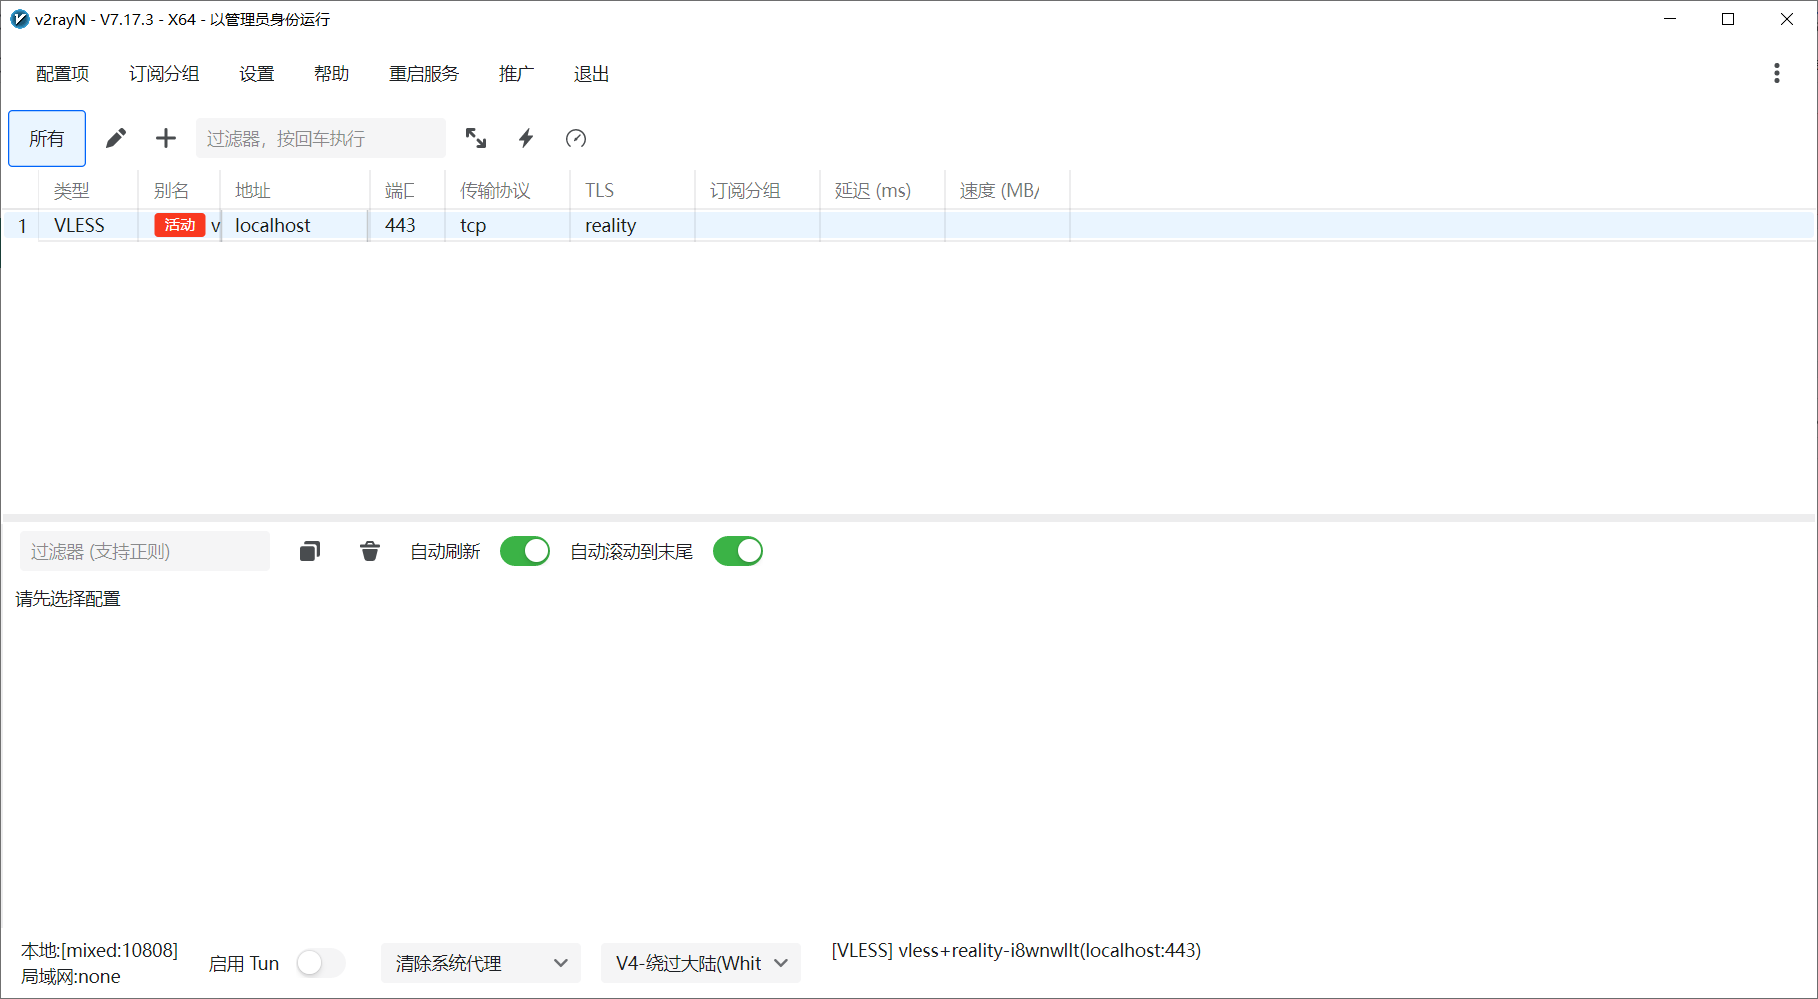Click the plus add subscription group icon
Screen dimensions: 1818x999
pyautogui.click(x=166, y=138)
